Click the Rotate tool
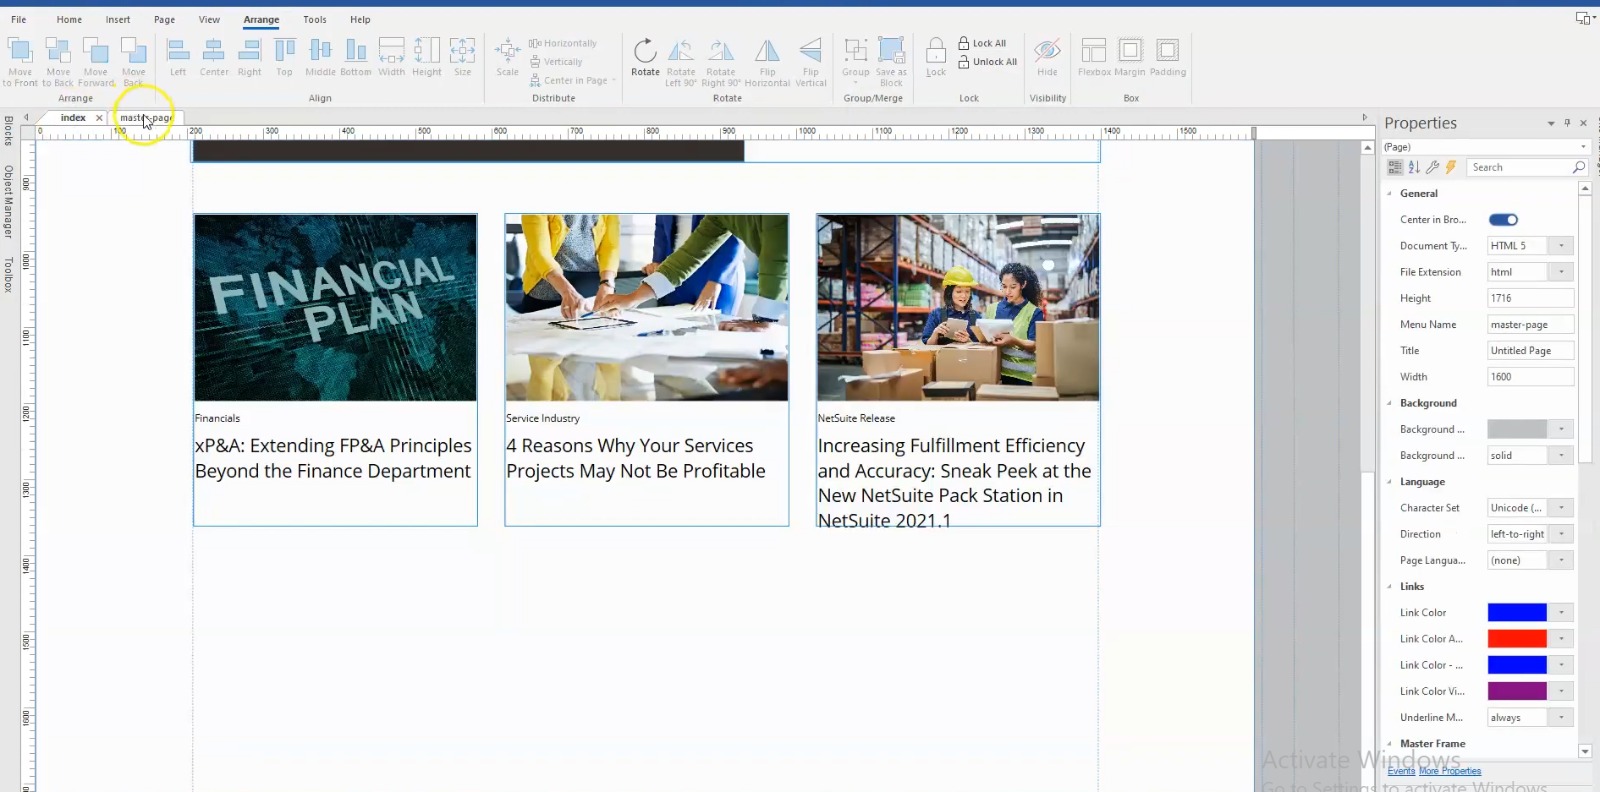 click(x=646, y=50)
